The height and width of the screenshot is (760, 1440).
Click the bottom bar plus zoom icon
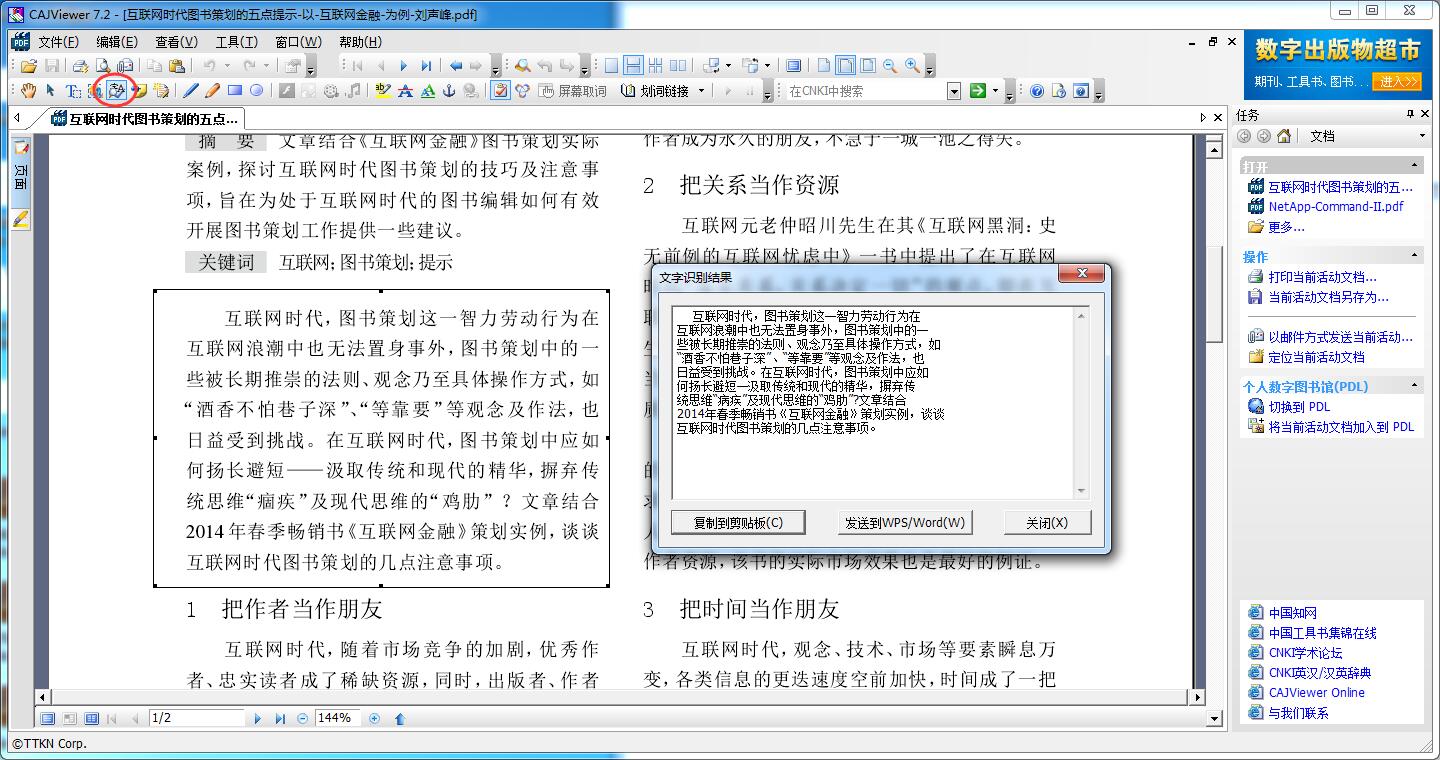click(x=375, y=718)
